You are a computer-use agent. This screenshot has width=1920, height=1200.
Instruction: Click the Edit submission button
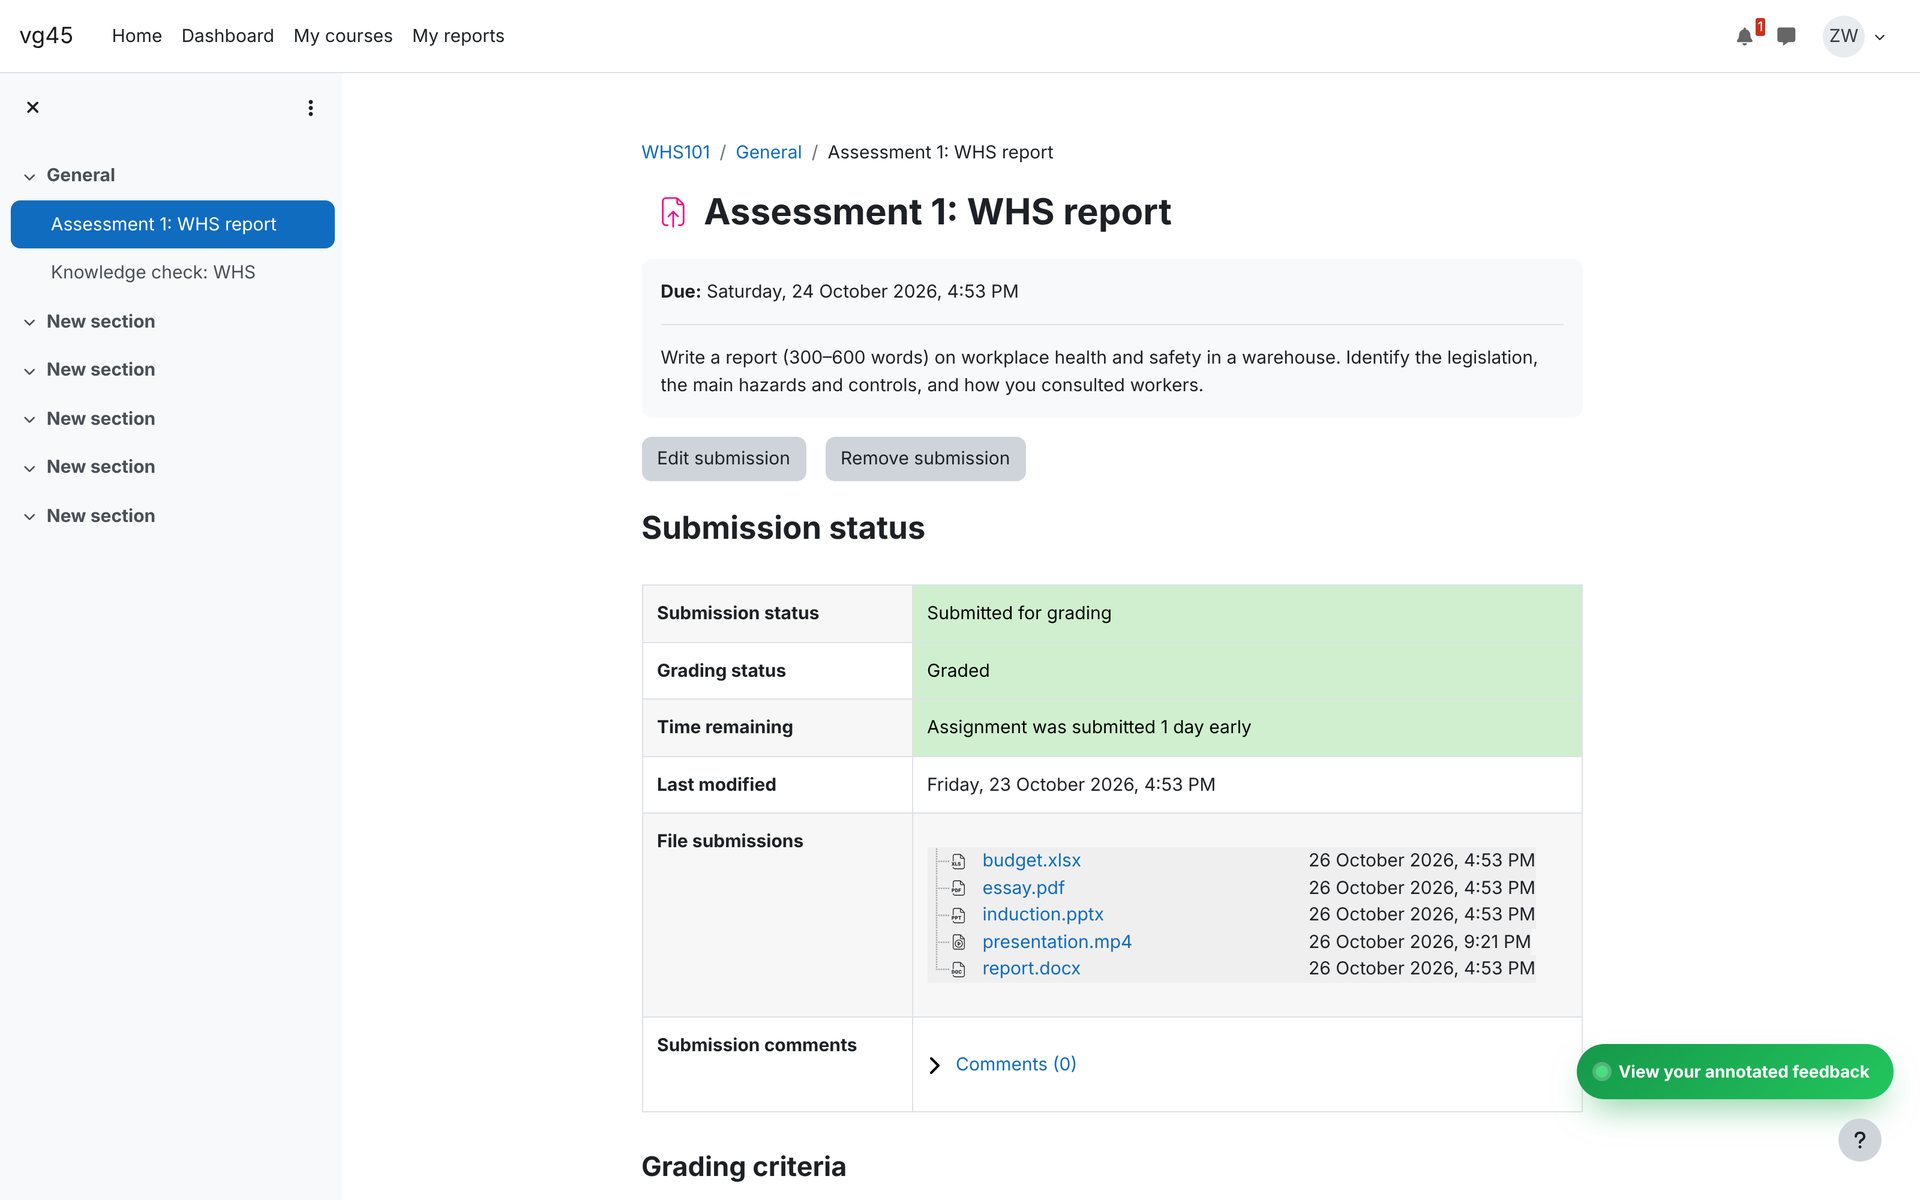[x=724, y=458]
